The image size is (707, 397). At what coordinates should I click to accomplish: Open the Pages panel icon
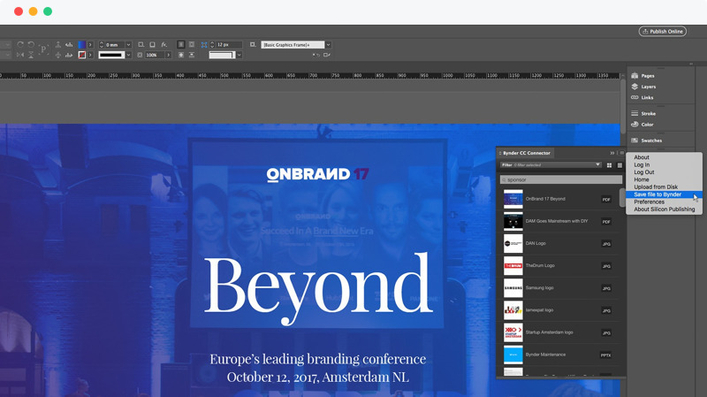634,76
